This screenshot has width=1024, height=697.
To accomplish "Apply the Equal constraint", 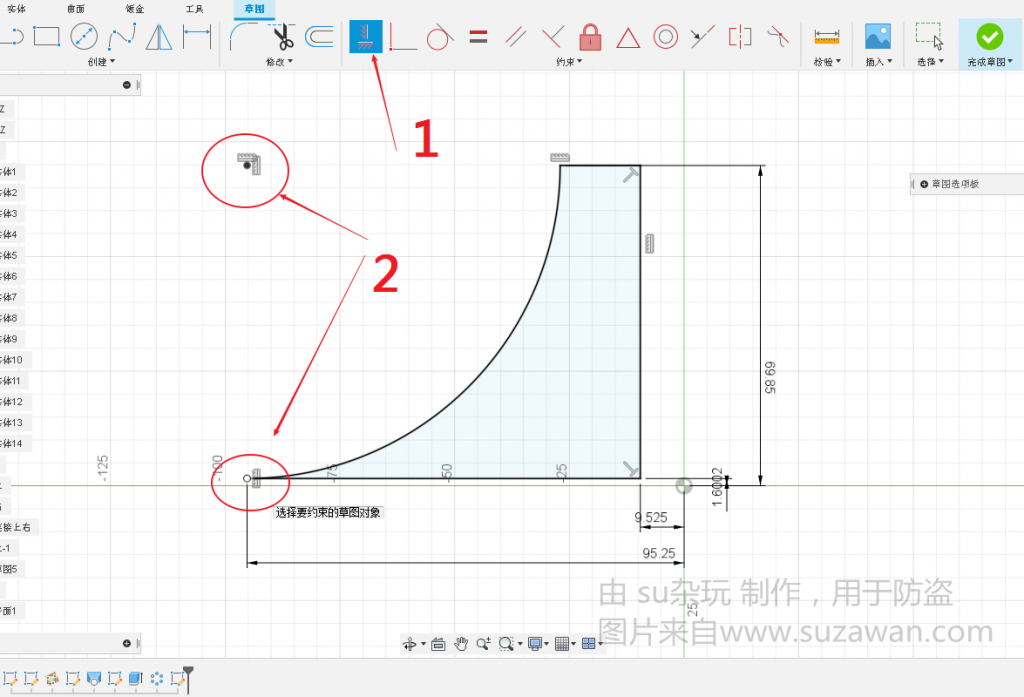I will pos(478,37).
